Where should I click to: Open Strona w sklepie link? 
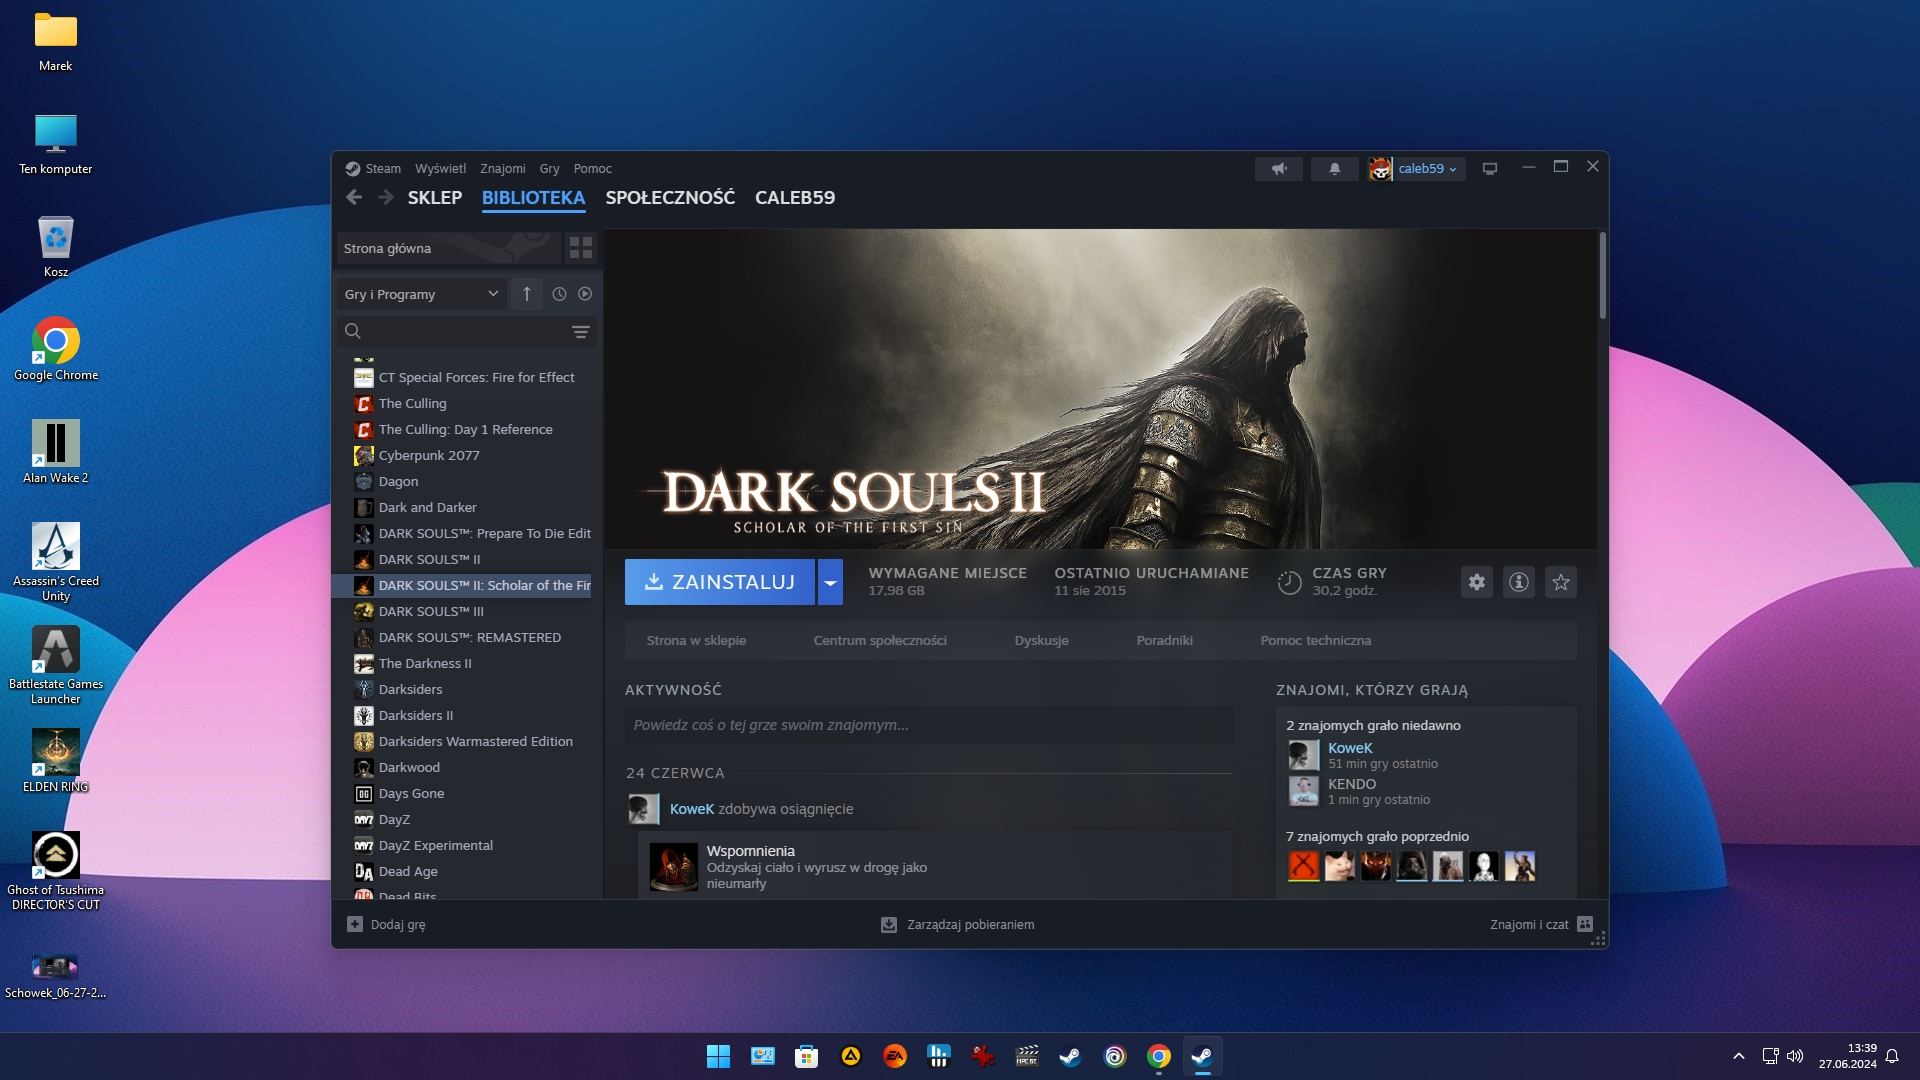coord(696,641)
